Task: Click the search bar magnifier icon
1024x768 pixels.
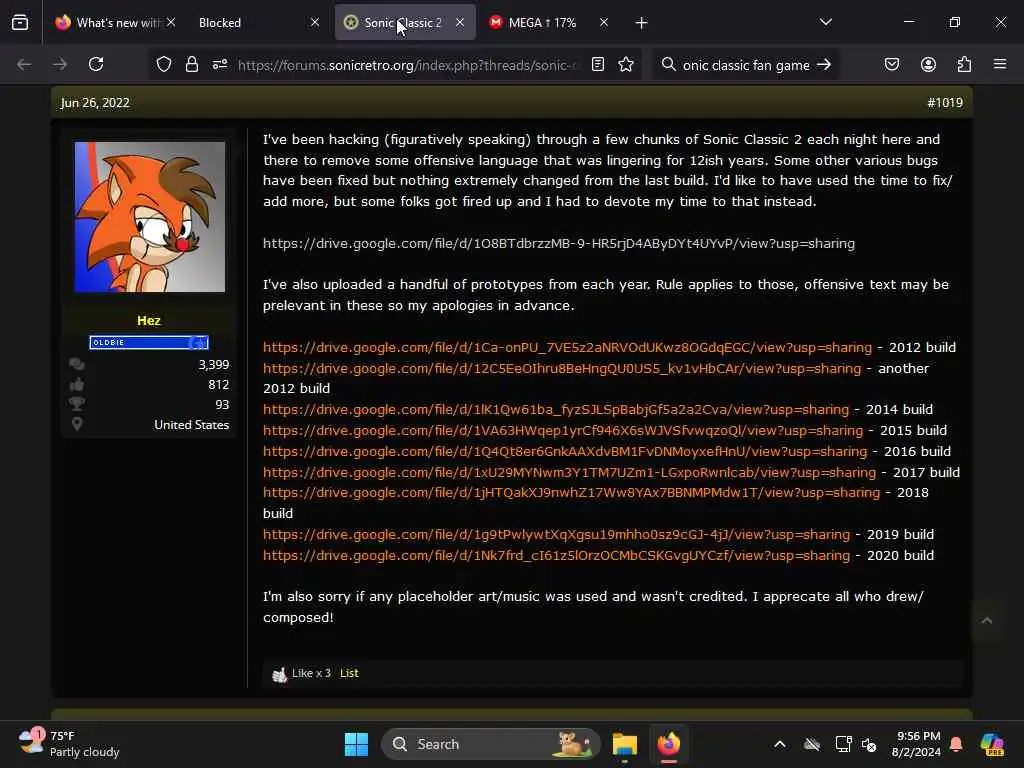Action: click(x=668, y=64)
